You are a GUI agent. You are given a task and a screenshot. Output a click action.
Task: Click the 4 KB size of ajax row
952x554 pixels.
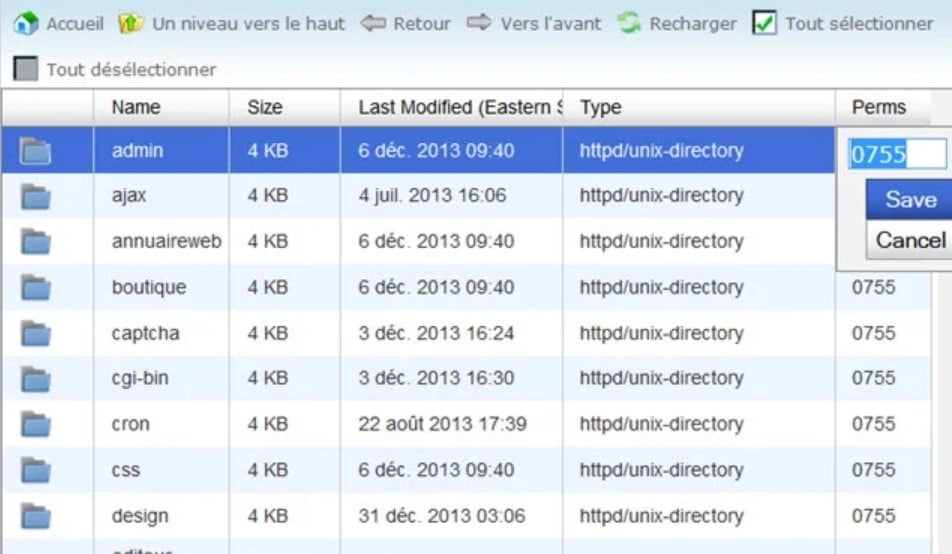(268, 196)
